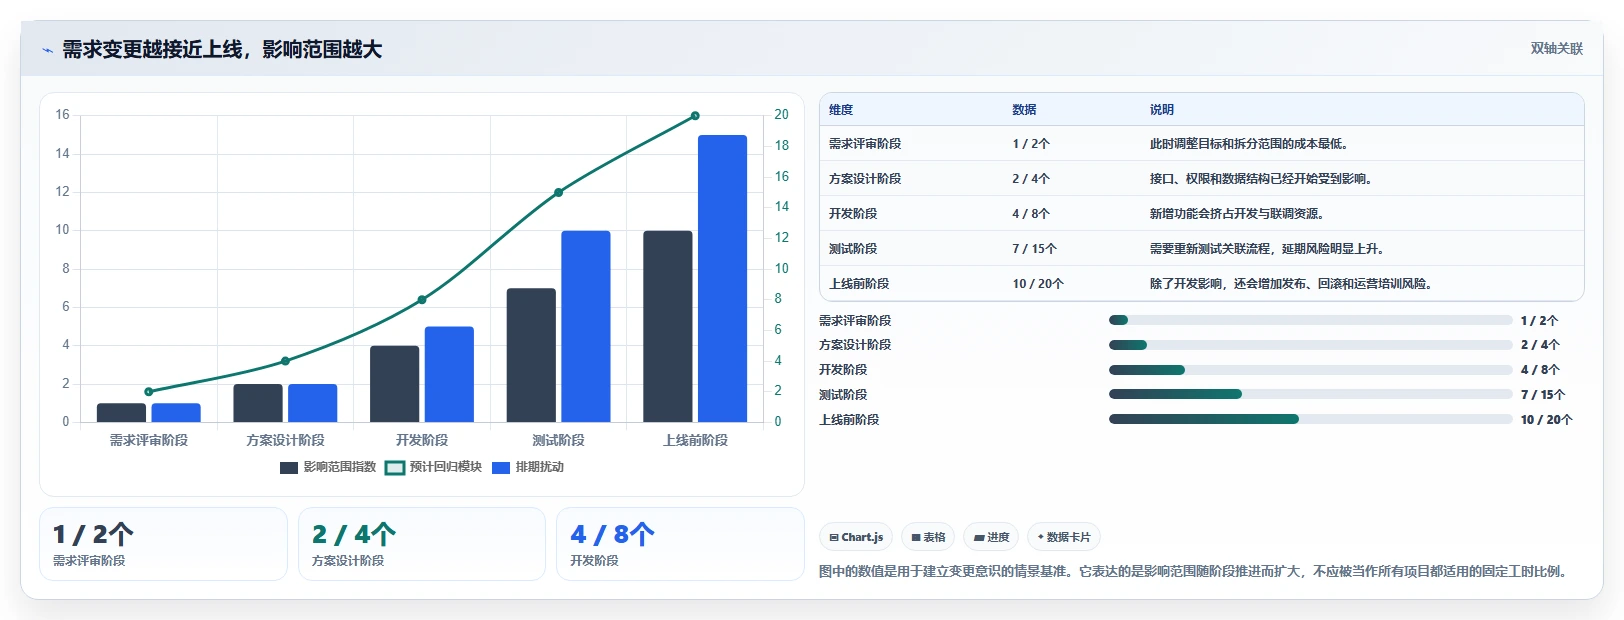This screenshot has width=1624, height=620.
Task: Click 接口、权限和数据结构 description cell
Action: pyautogui.click(x=1263, y=179)
